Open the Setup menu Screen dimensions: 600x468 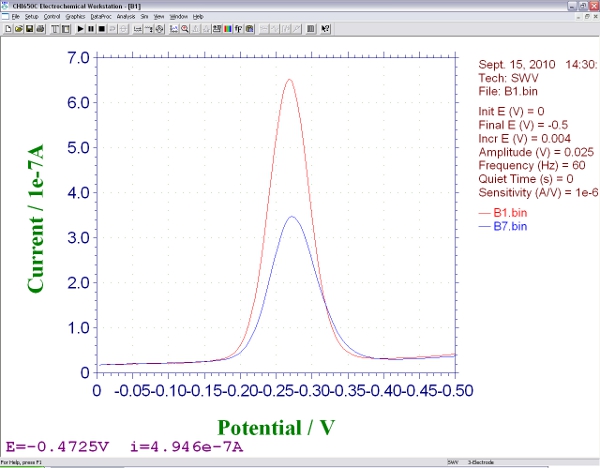32,17
